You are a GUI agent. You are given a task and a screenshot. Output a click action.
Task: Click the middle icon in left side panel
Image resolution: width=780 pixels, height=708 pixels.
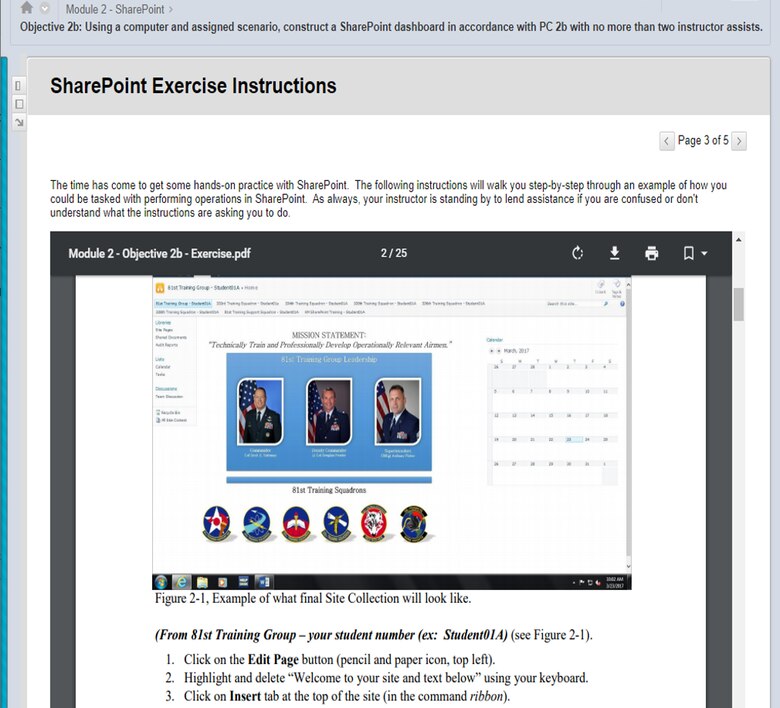pyautogui.click(x=17, y=104)
